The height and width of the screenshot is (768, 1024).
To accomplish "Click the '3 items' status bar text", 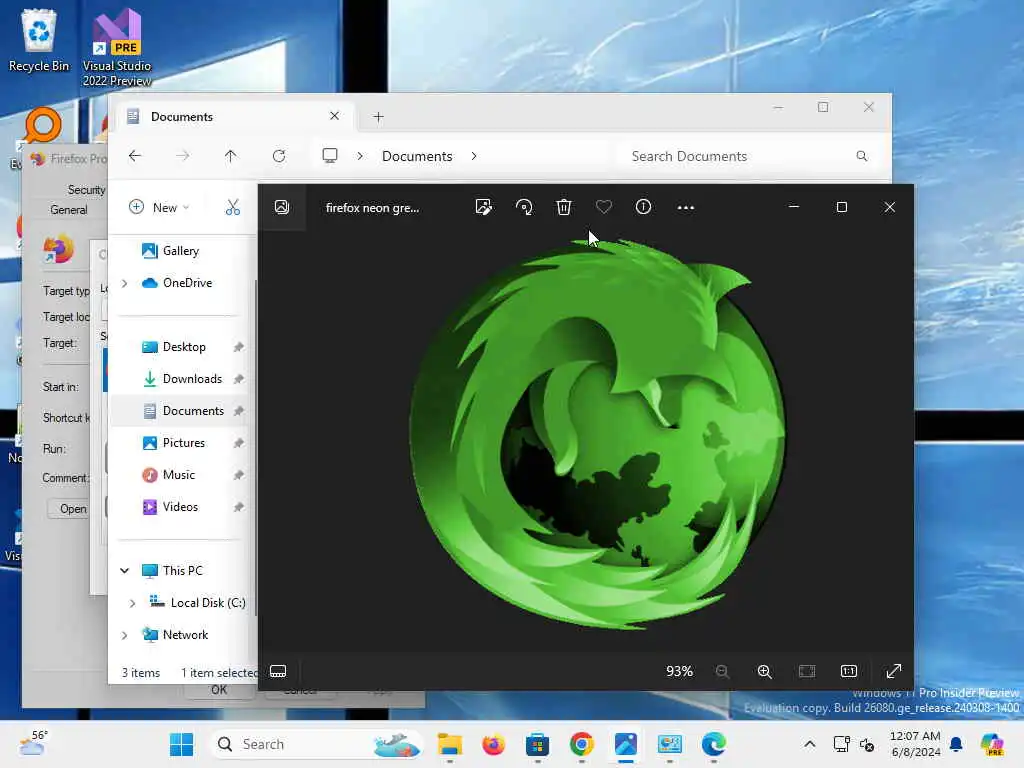I will [140, 673].
